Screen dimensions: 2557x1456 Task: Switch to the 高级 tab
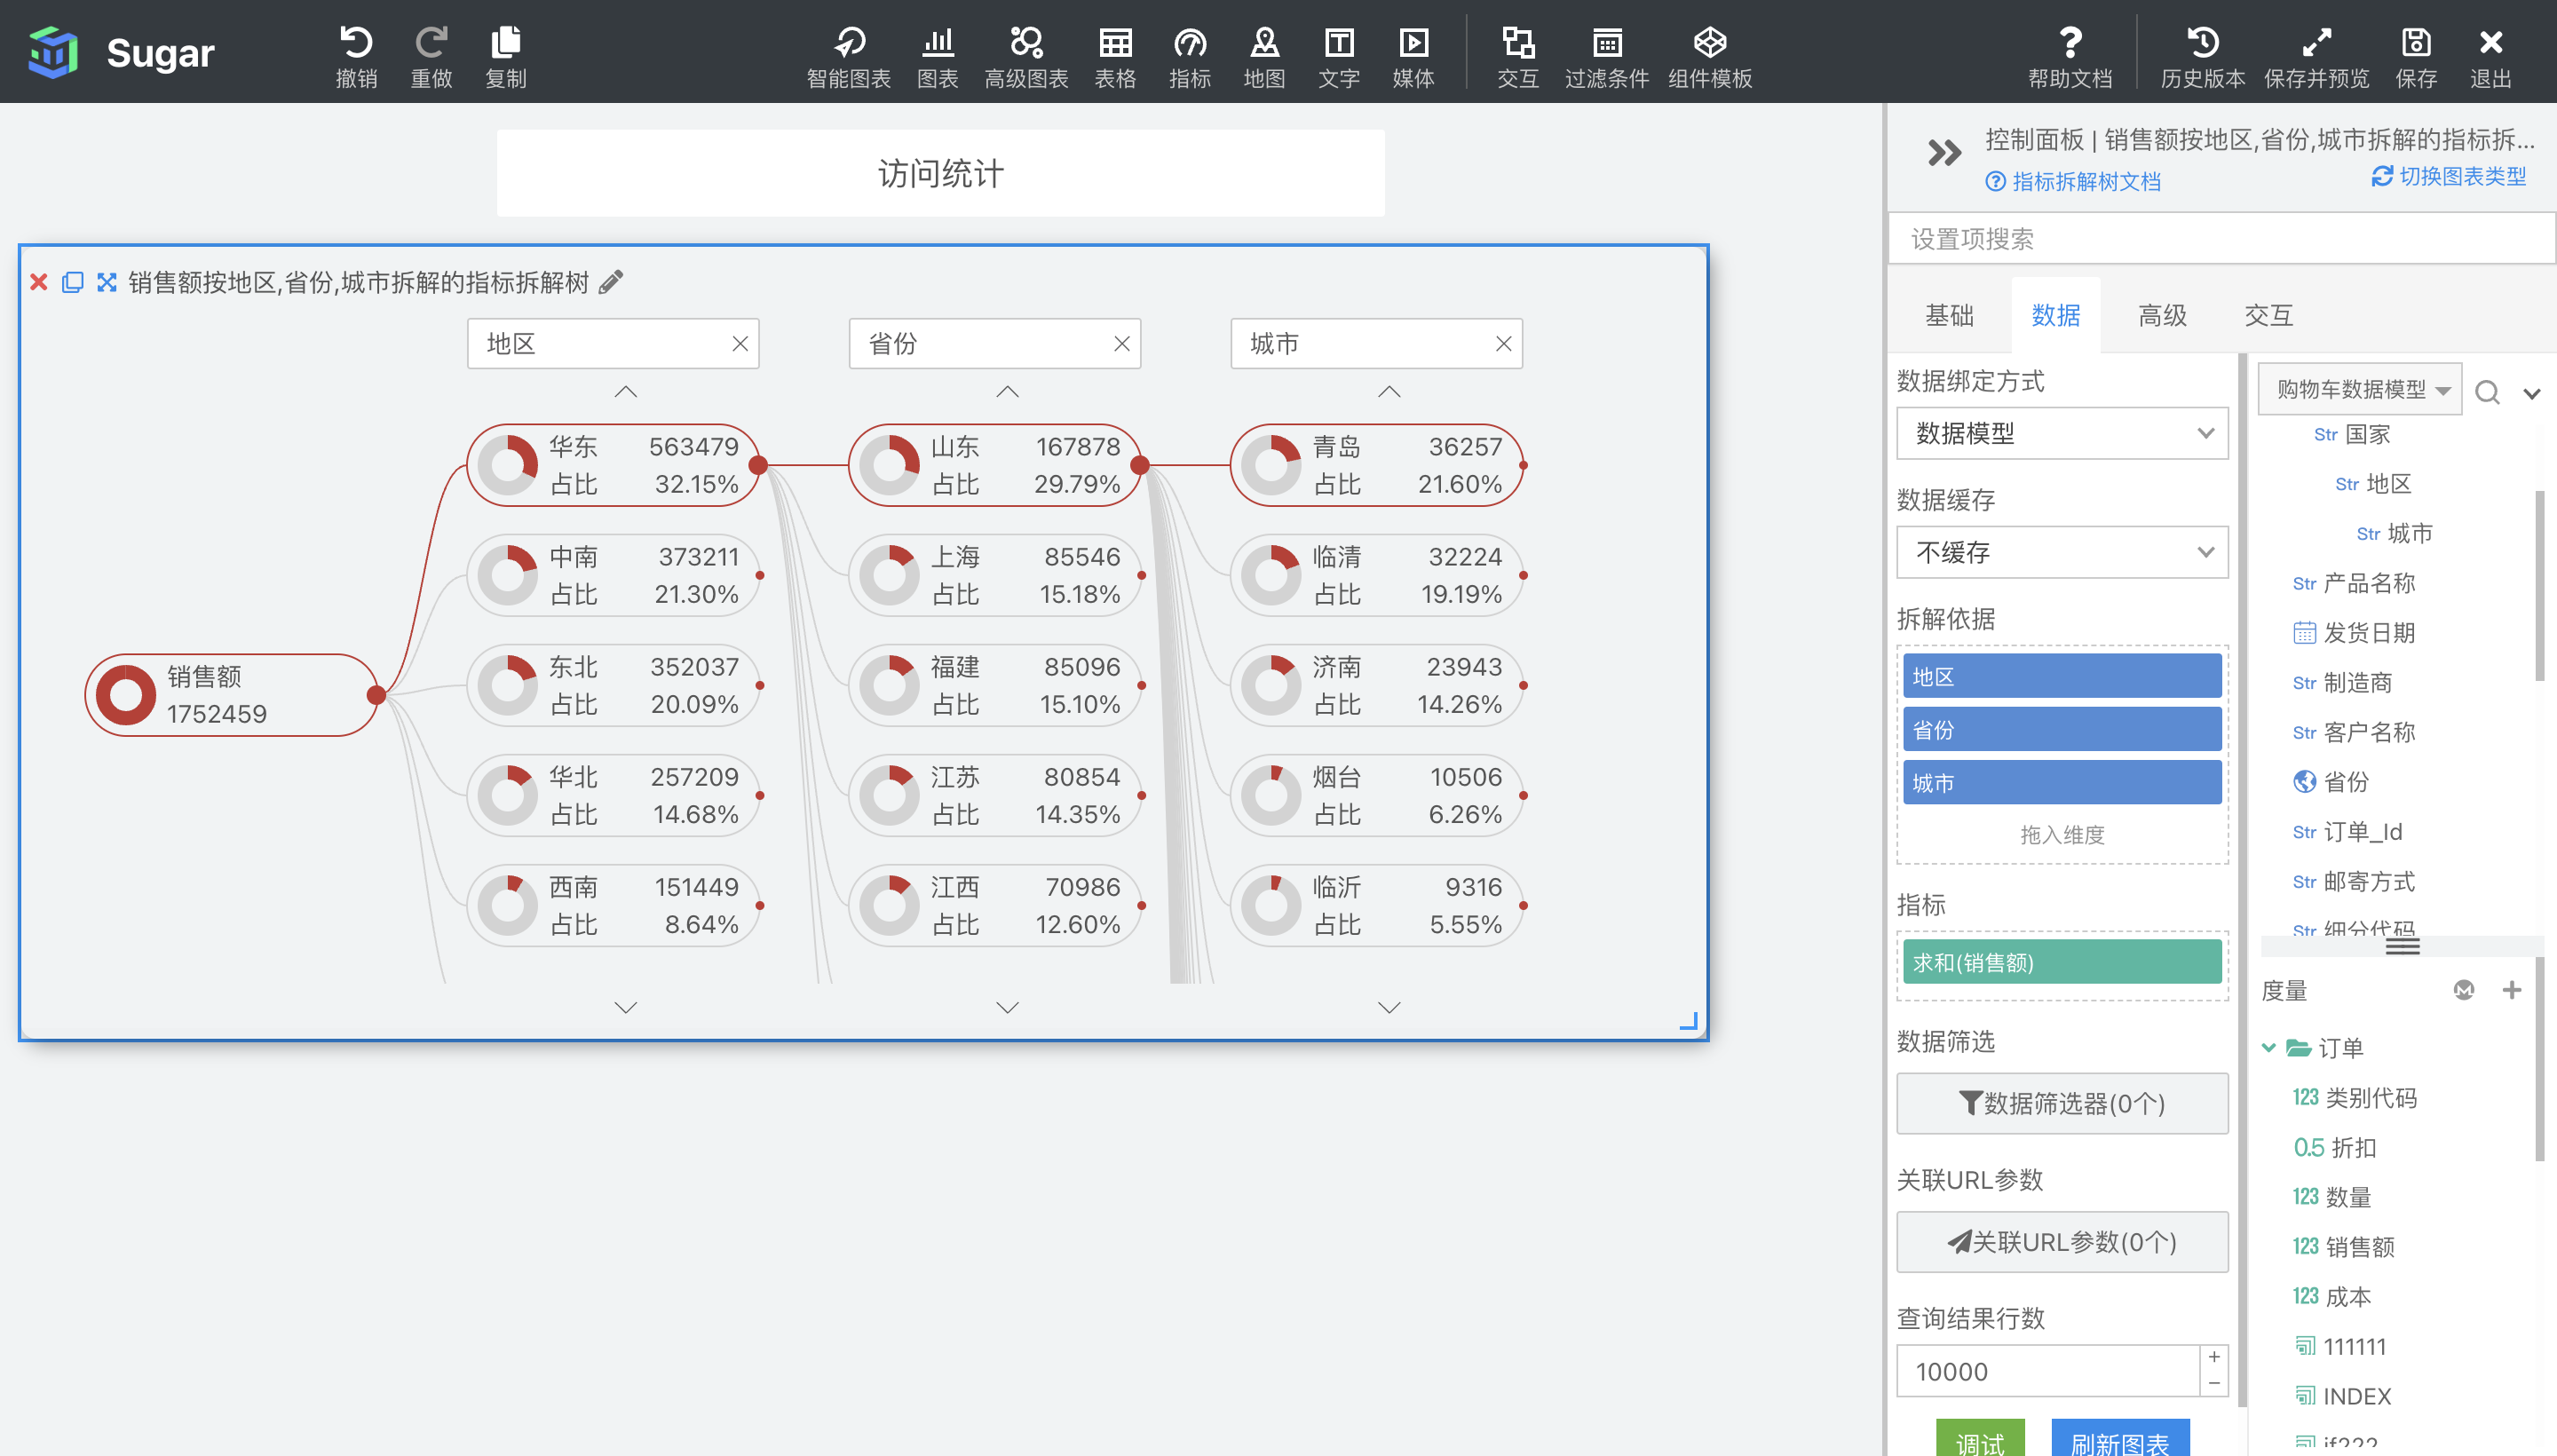click(2162, 316)
